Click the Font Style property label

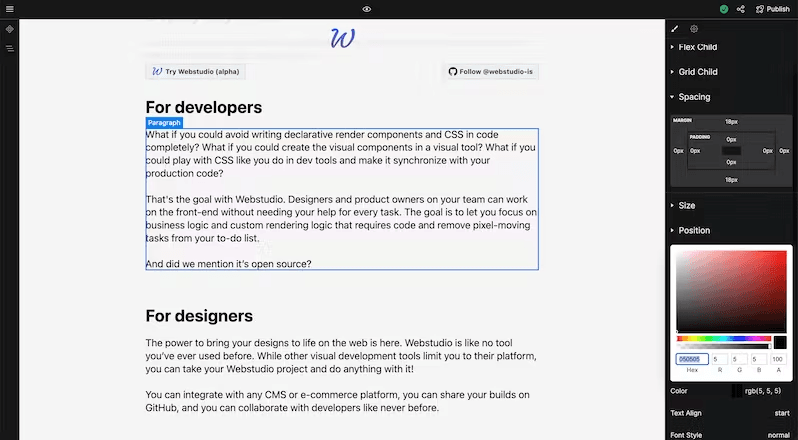click(686, 435)
